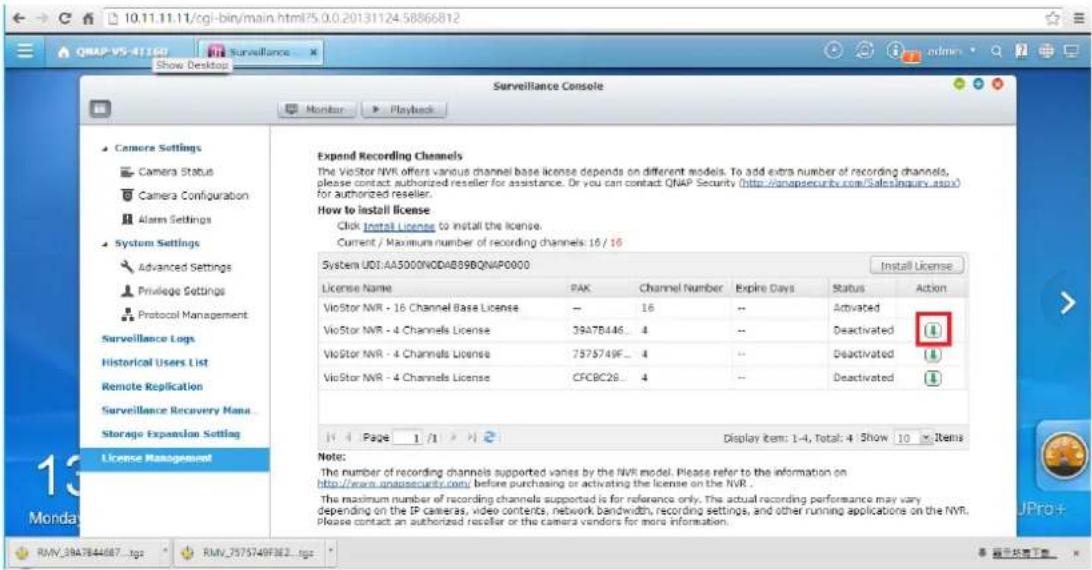The height and width of the screenshot is (570, 1092).
Task: Click the Install License button
Action: pyautogui.click(x=916, y=265)
